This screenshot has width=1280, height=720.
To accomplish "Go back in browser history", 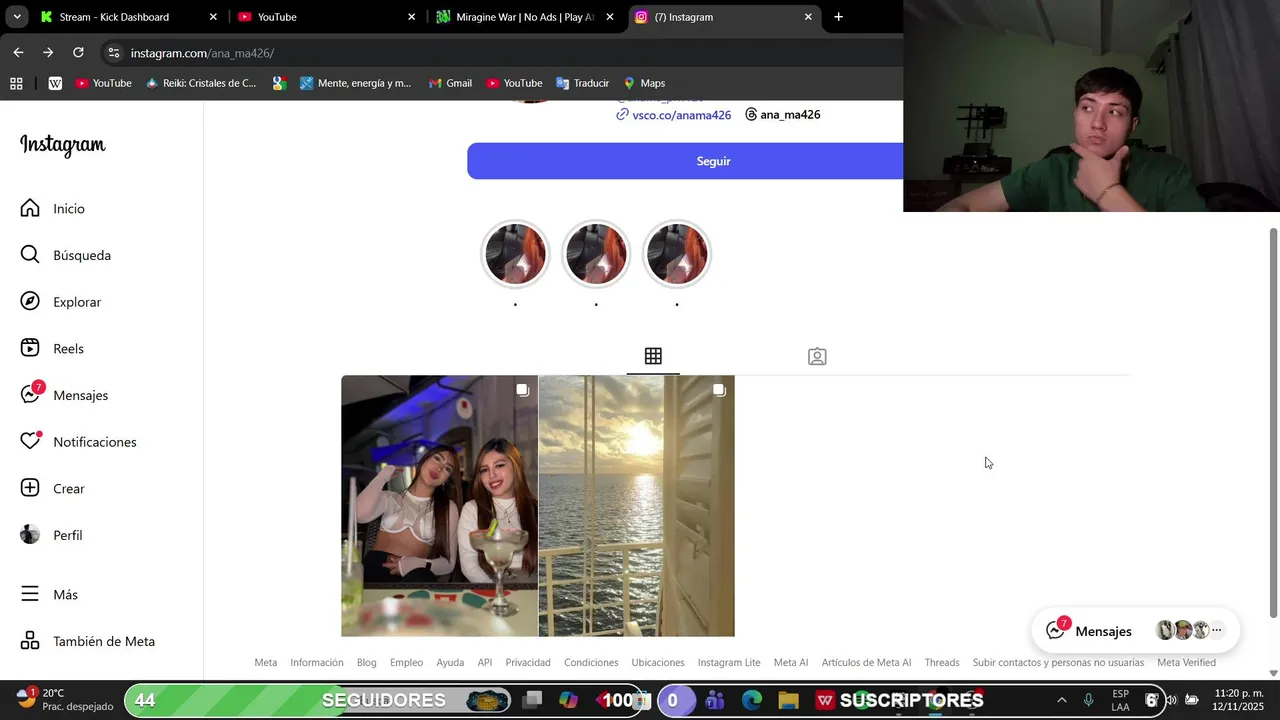I will [x=18, y=53].
